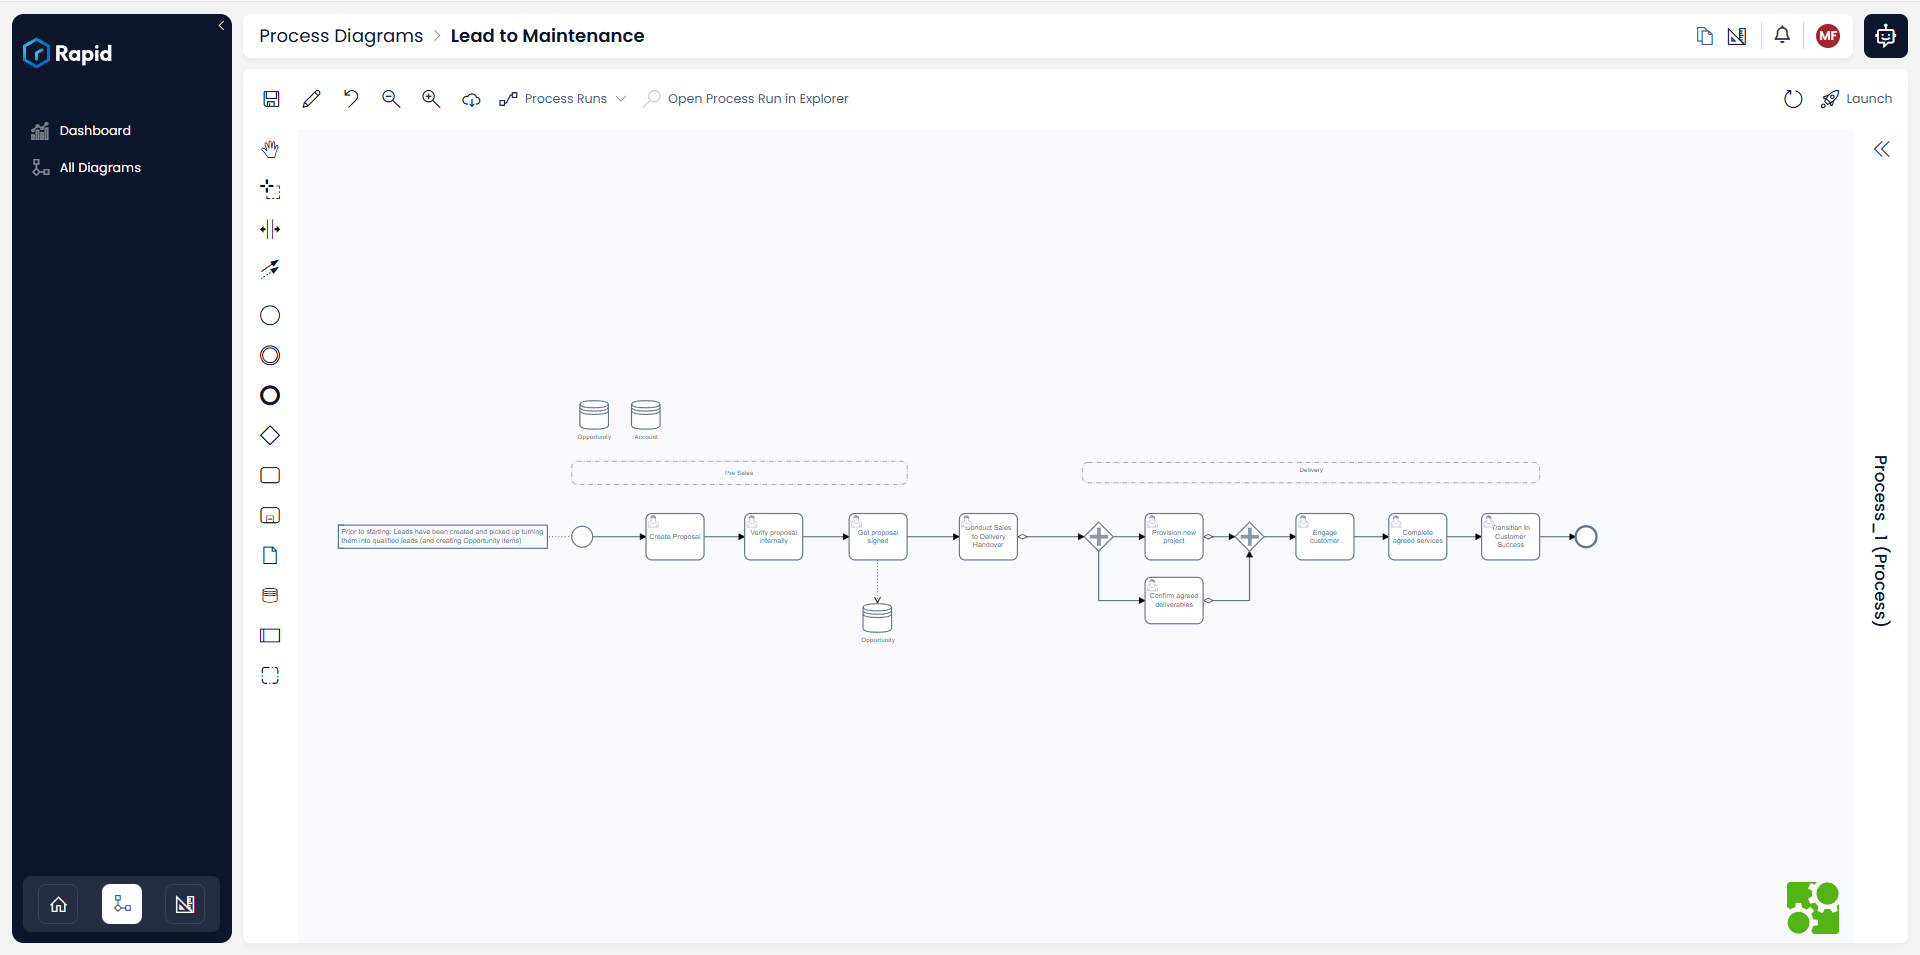Go to home via bottom sidebar icon
This screenshot has height=955, width=1920.
59,904
